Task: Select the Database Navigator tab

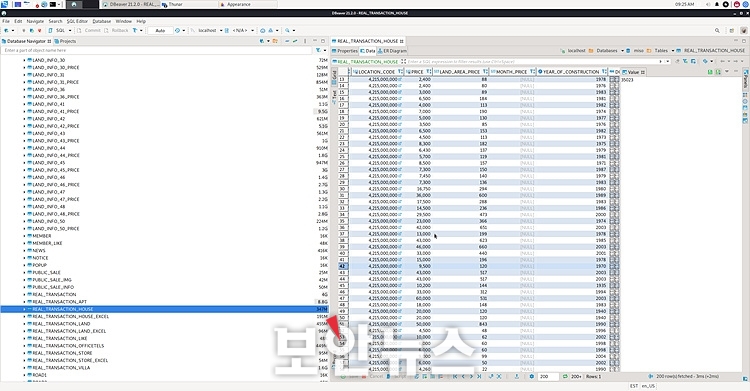Action: [25, 41]
